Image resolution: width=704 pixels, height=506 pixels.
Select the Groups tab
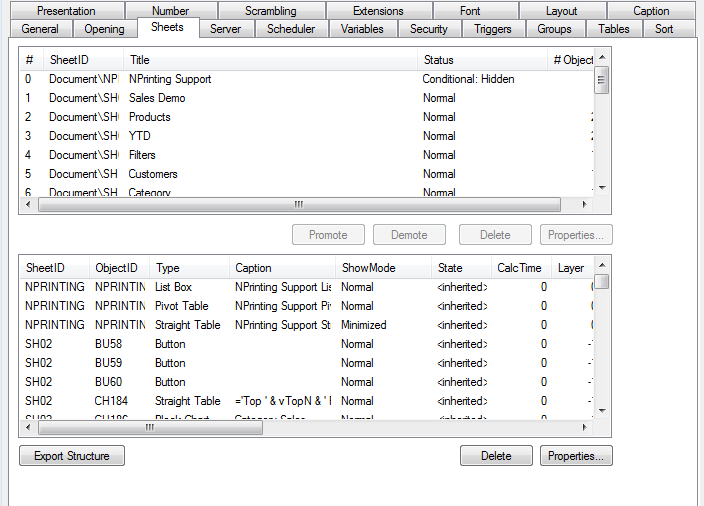click(554, 29)
